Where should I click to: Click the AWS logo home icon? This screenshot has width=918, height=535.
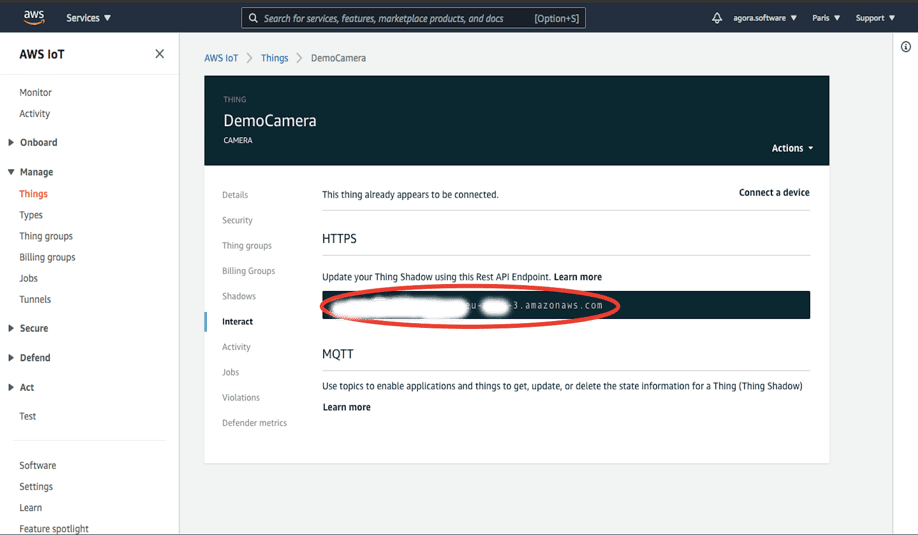pyautogui.click(x=34, y=18)
